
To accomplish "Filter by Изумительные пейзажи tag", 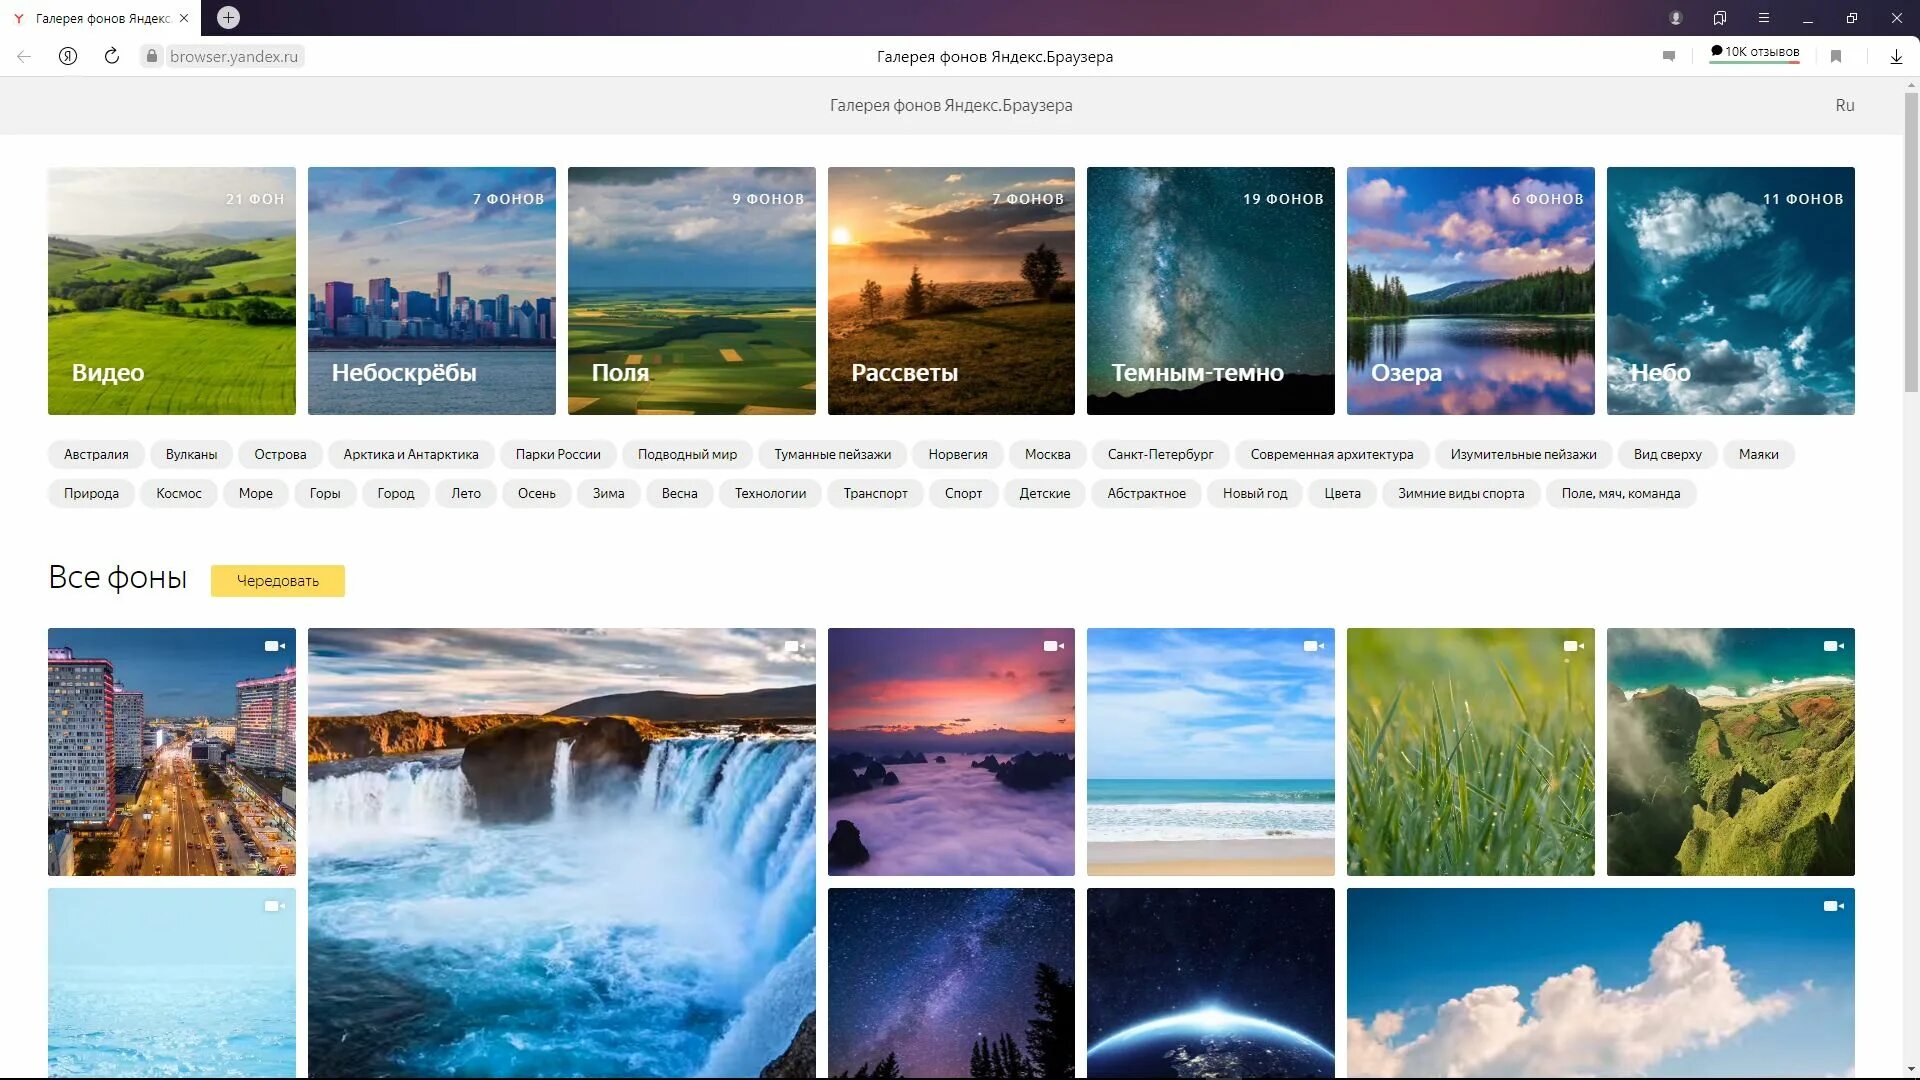I will pyautogui.click(x=1523, y=454).
